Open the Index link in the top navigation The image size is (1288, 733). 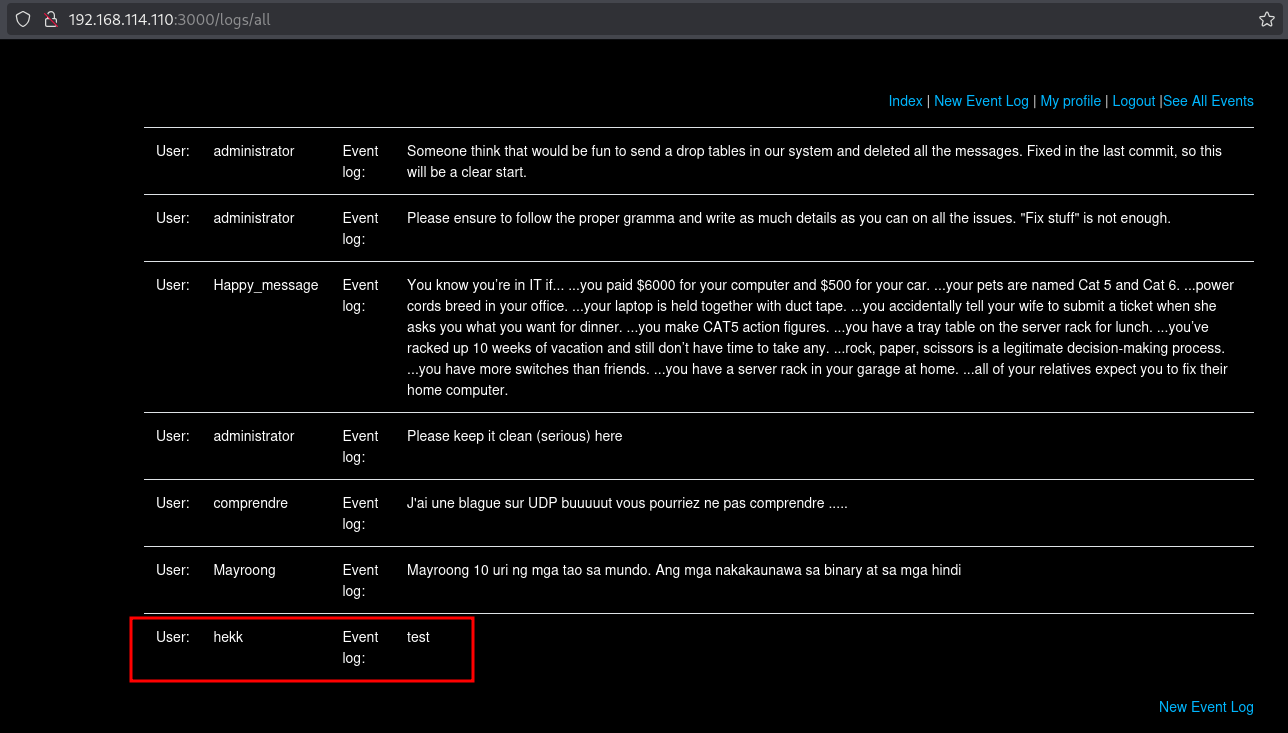[x=905, y=101]
